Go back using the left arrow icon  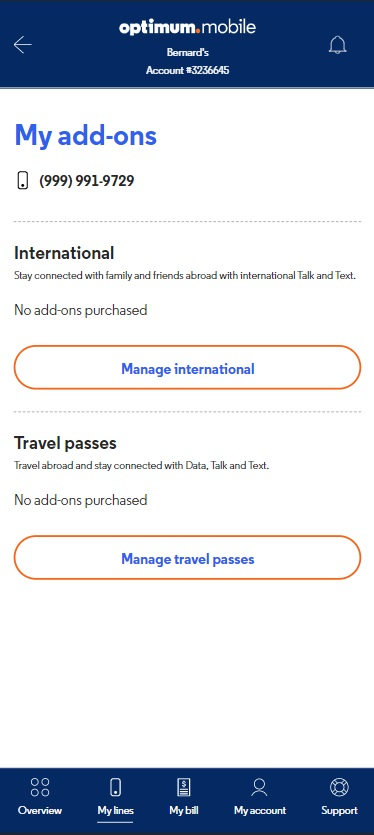click(x=23, y=45)
